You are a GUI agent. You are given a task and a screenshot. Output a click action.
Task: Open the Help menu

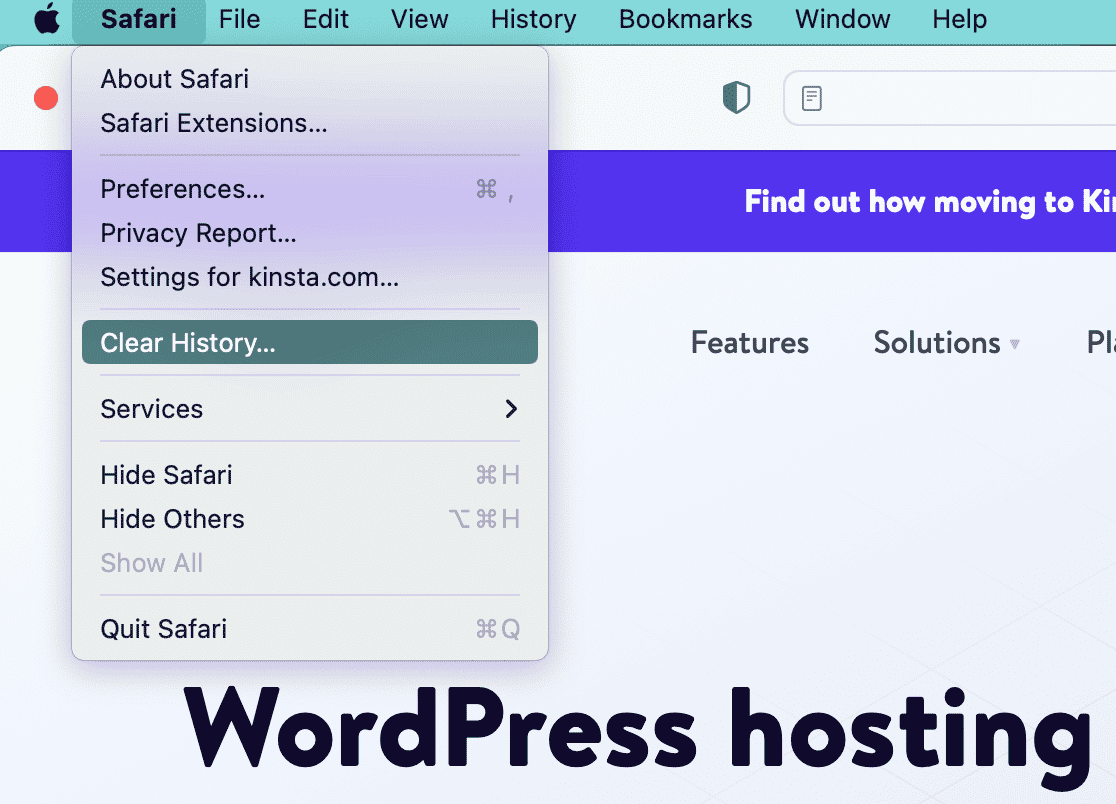959,19
